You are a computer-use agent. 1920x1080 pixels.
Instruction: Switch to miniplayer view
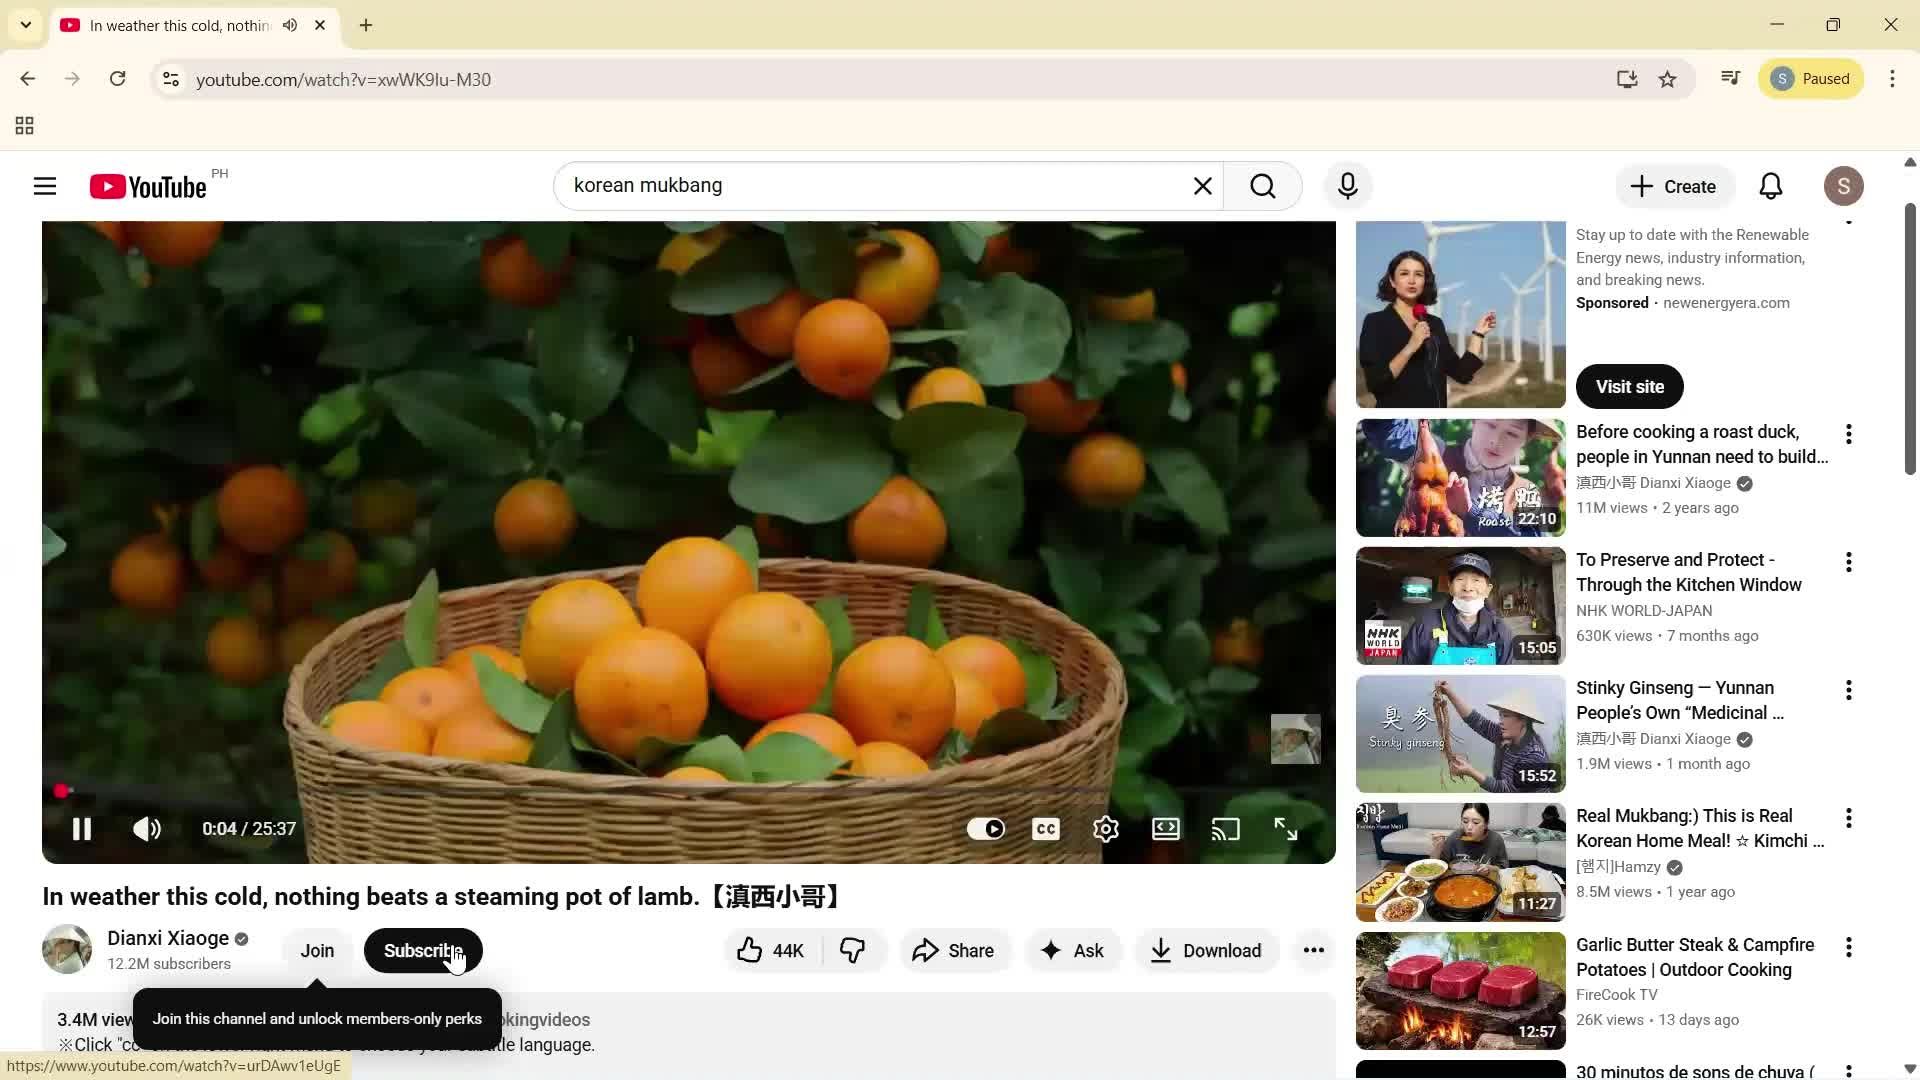(x=1166, y=828)
